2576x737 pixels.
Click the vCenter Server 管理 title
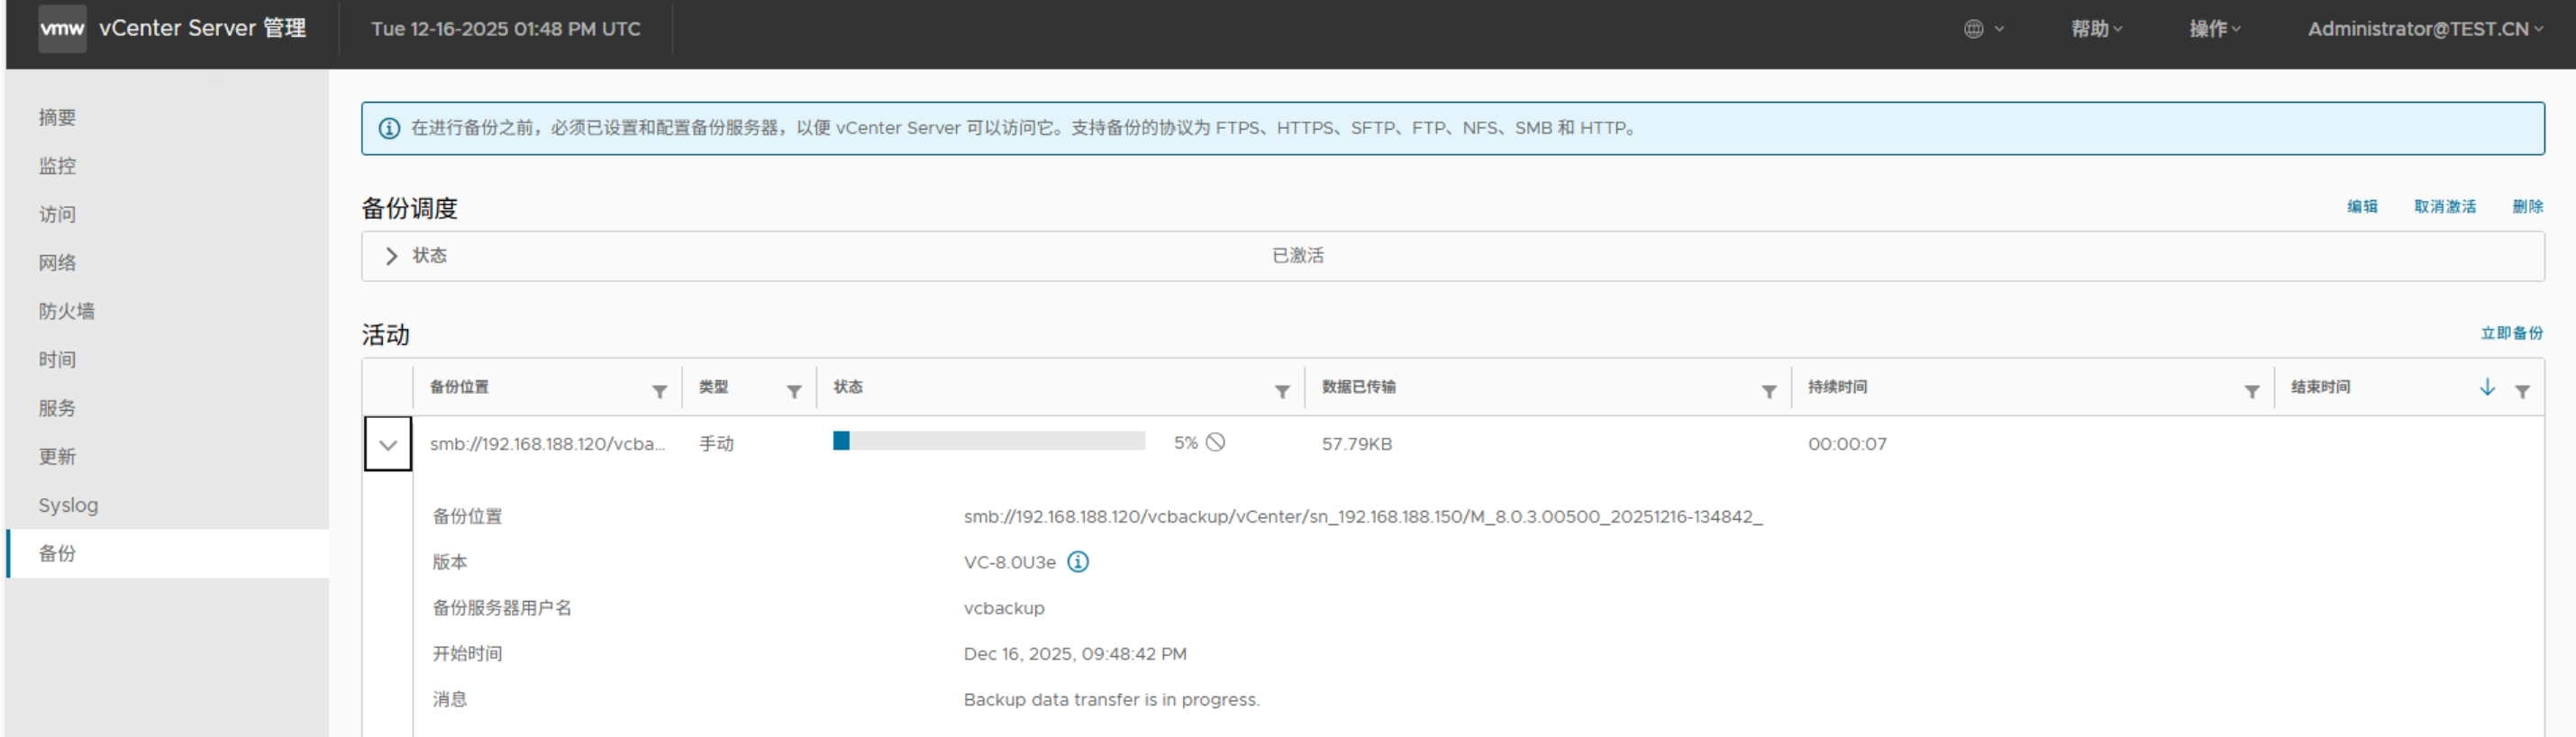click(x=203, y=29)
